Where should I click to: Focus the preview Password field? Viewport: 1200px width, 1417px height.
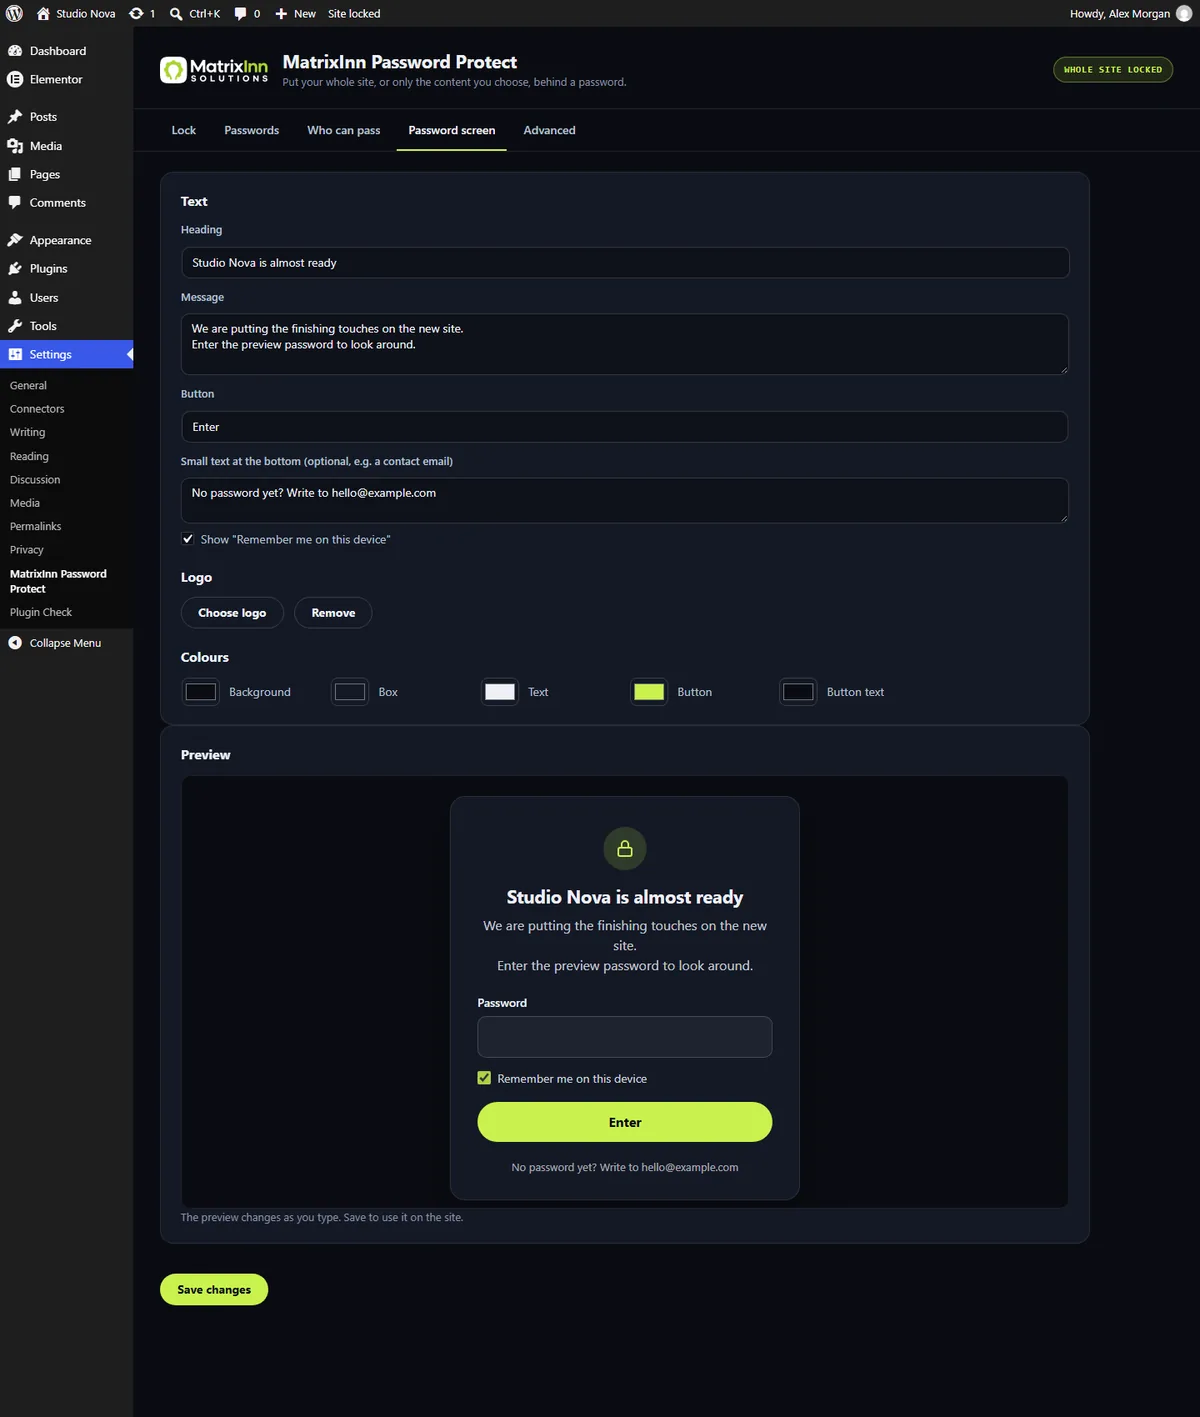(625, 1037)
